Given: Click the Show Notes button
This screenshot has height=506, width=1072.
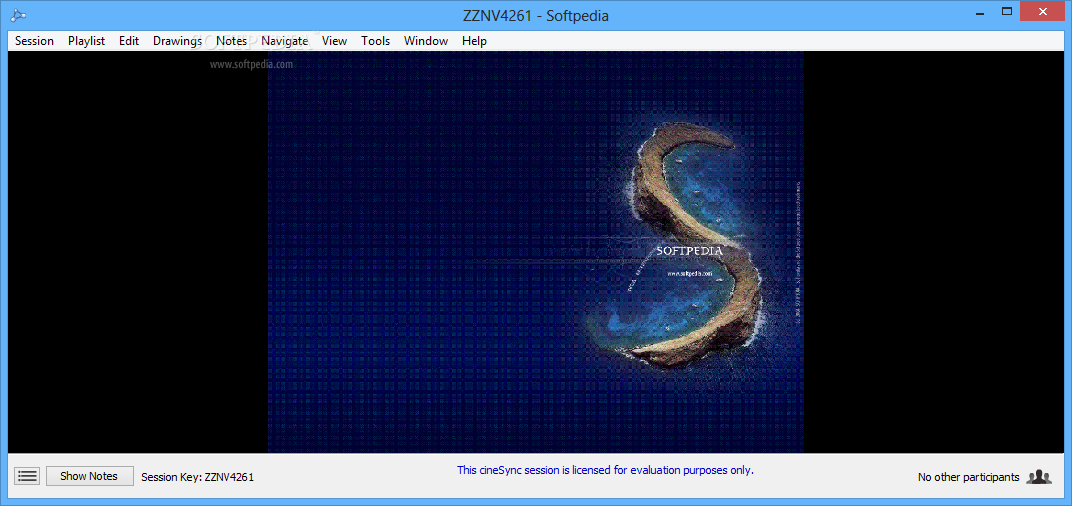Looking at the screenshot, I should (90, 476).
